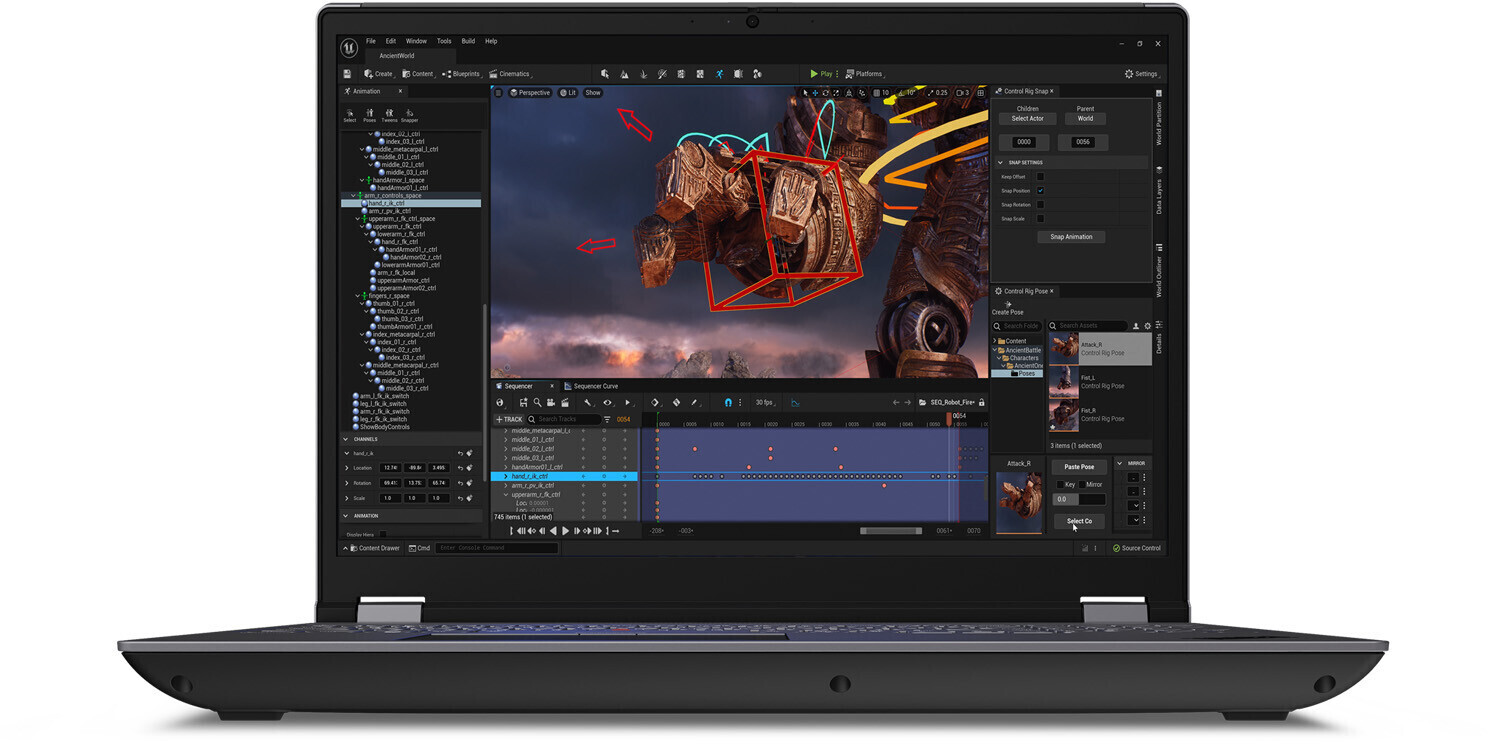Image resolution: width=1488 pixels, height=744 pixels.
Task: Switch to the Sequencer Curve tab
Action: pos(594,386)
